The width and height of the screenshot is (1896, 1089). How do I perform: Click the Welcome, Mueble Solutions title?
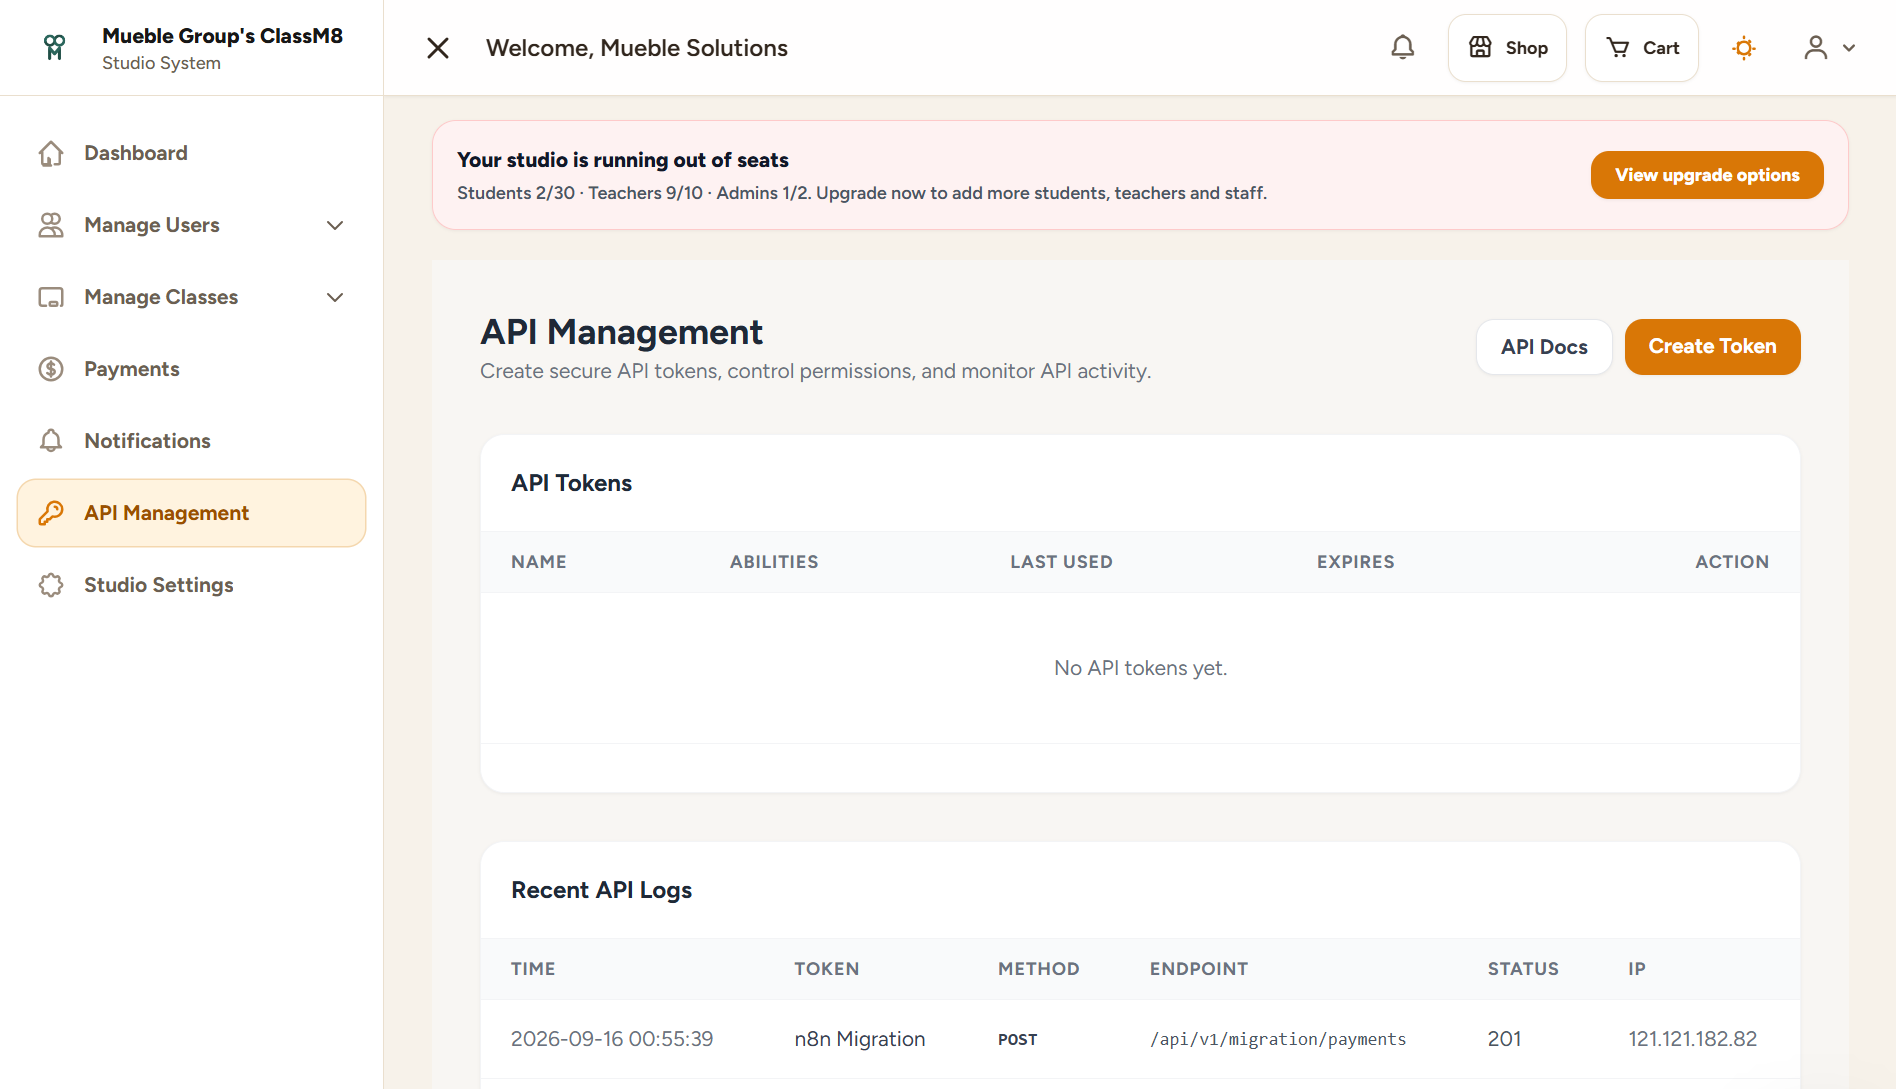(637, 48)
